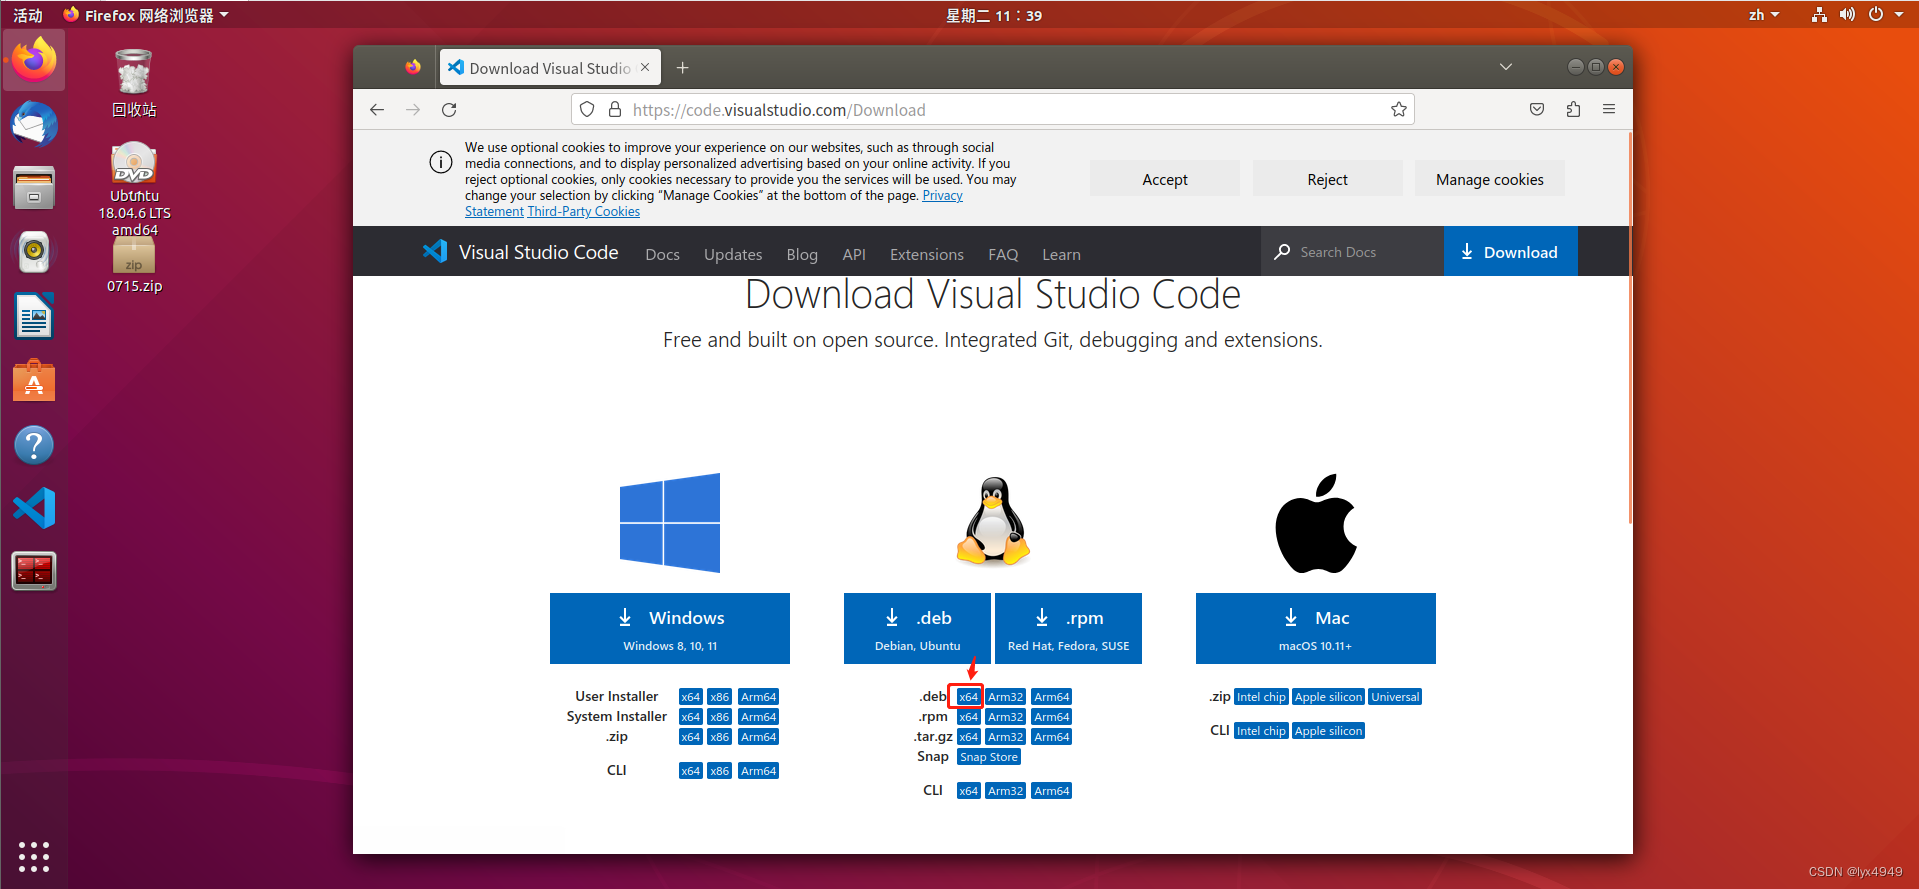Screen dimensions: 1919x889
Task: Bookmark this page with star icon
Action: 1399,110
